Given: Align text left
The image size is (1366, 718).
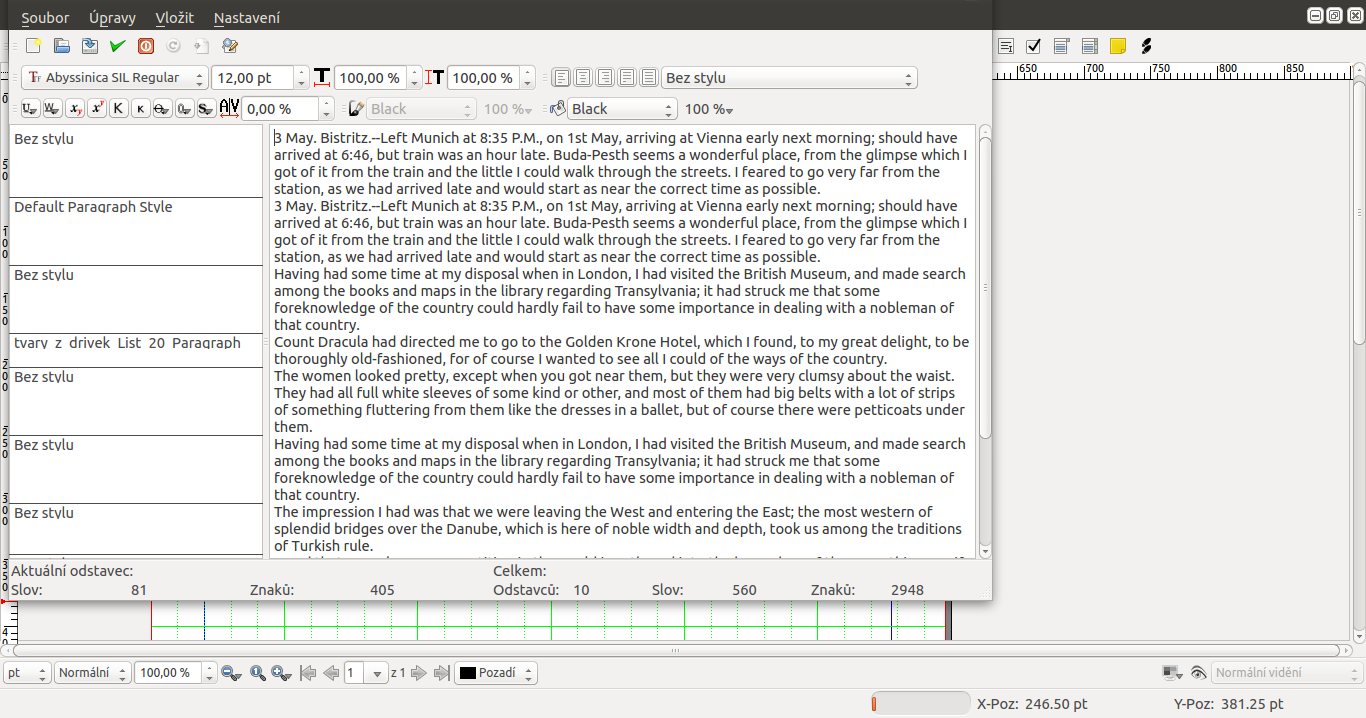Looking at the screenshot, I should coord(562,77).
